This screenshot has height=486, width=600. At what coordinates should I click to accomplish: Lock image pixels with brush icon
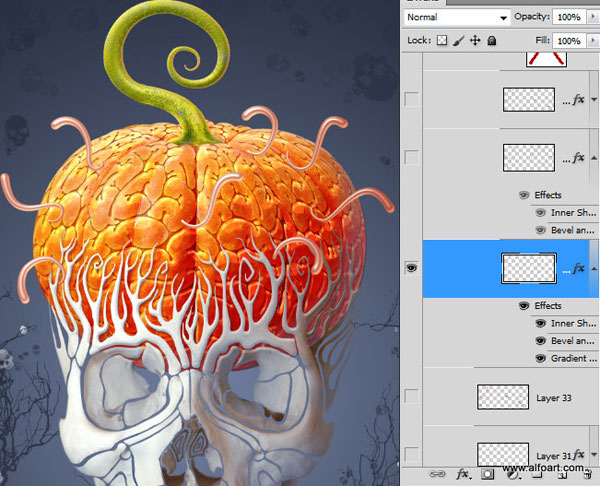click(459, 40)
